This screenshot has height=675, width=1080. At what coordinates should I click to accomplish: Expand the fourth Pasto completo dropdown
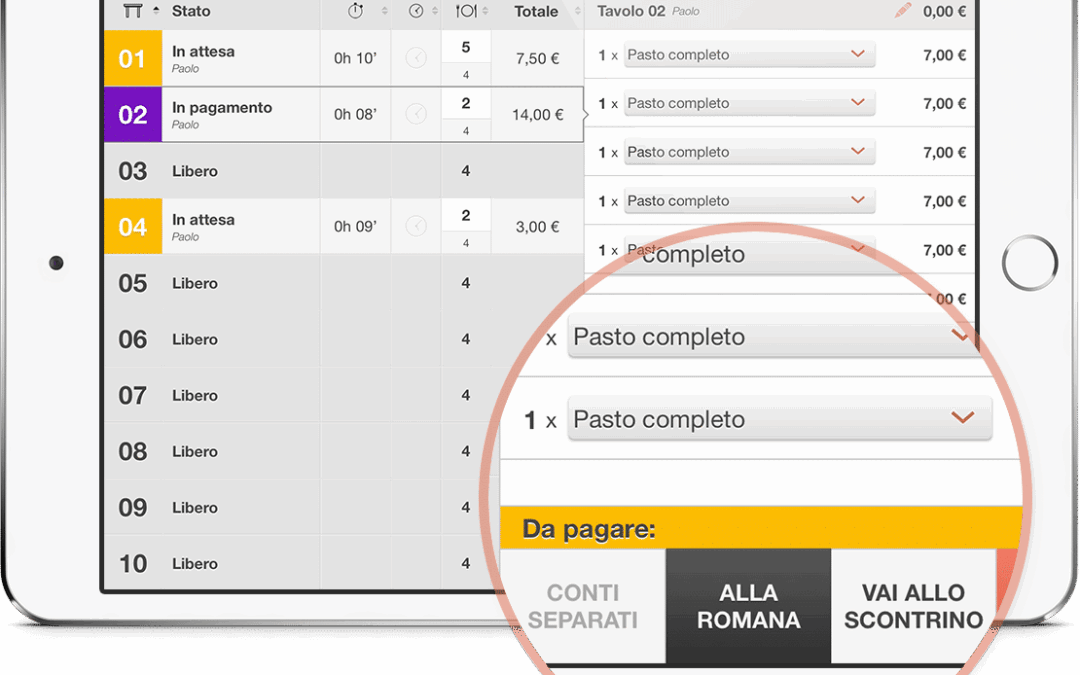749,201
